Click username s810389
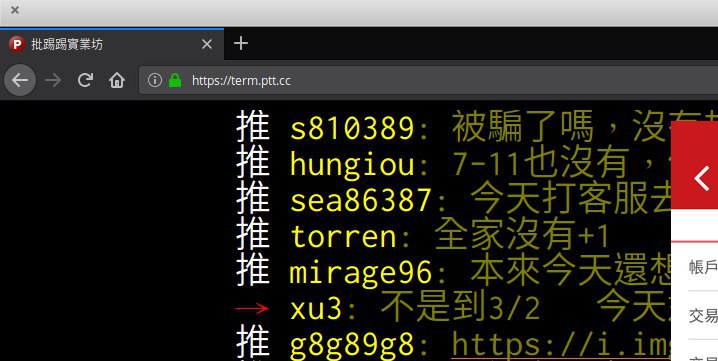The height and width of the screenshot is (361, 718). point(352,129)
